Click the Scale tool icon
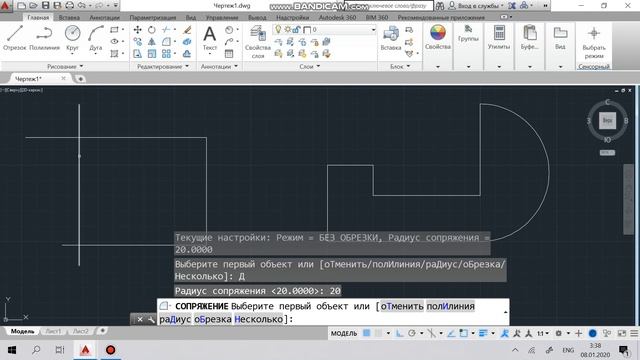The width and height of the screenshot is (640, 360). coord(152,54)
